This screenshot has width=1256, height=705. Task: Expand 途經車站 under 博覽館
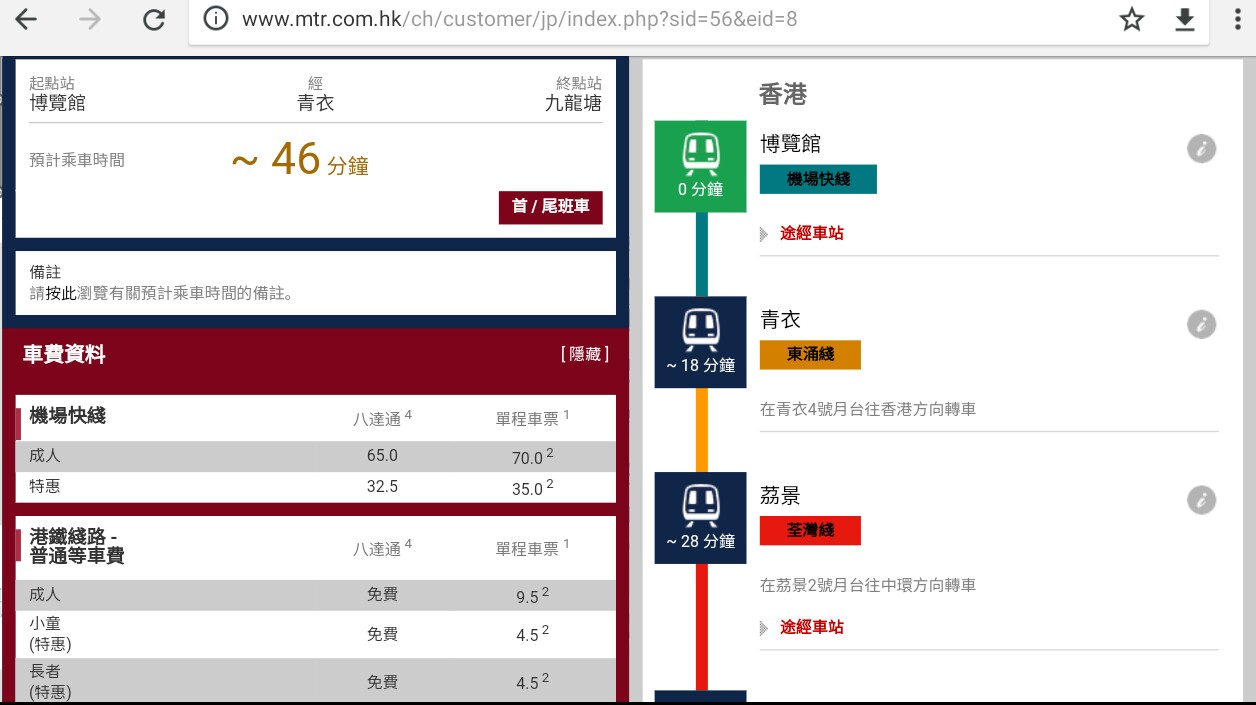(811, 233)
